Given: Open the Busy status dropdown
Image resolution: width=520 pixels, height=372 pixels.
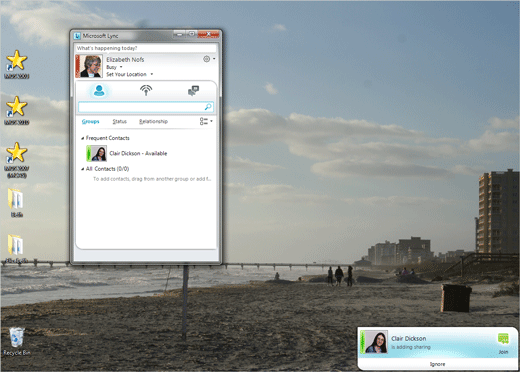Looking at the screenshot, I should 114,67.
